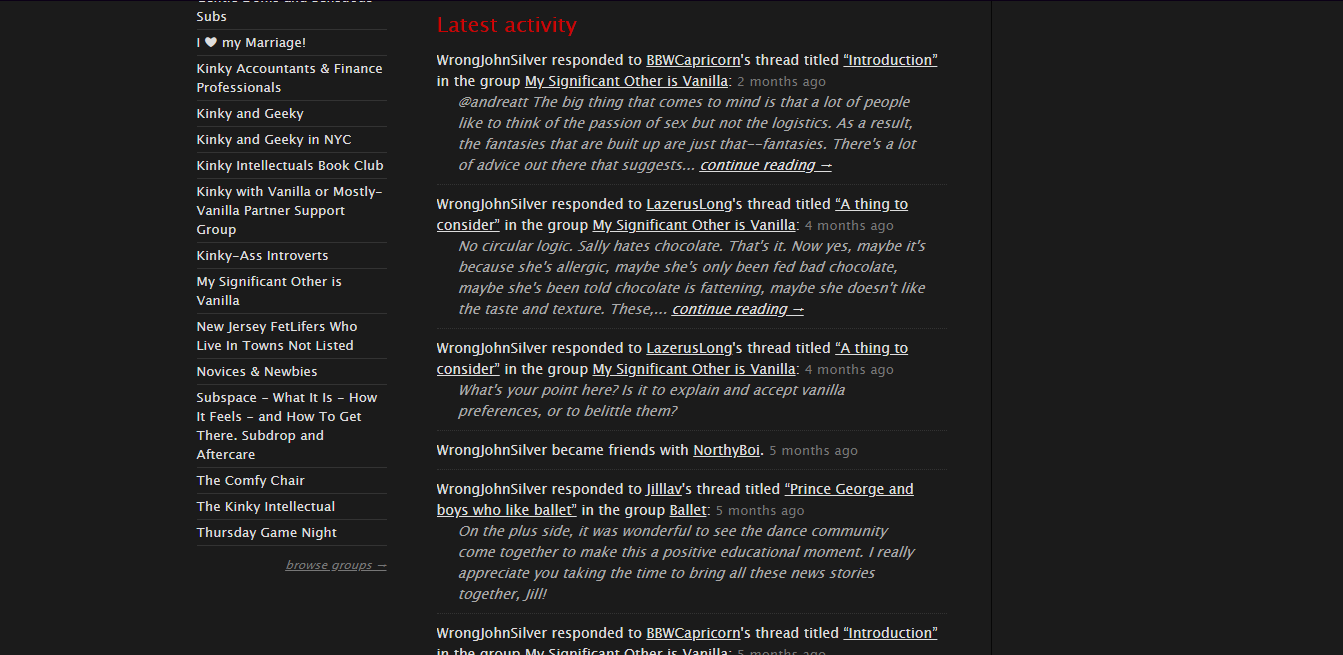
Task: Open "Prince George and boys who like ballet" thread
Action: (675, 499)
